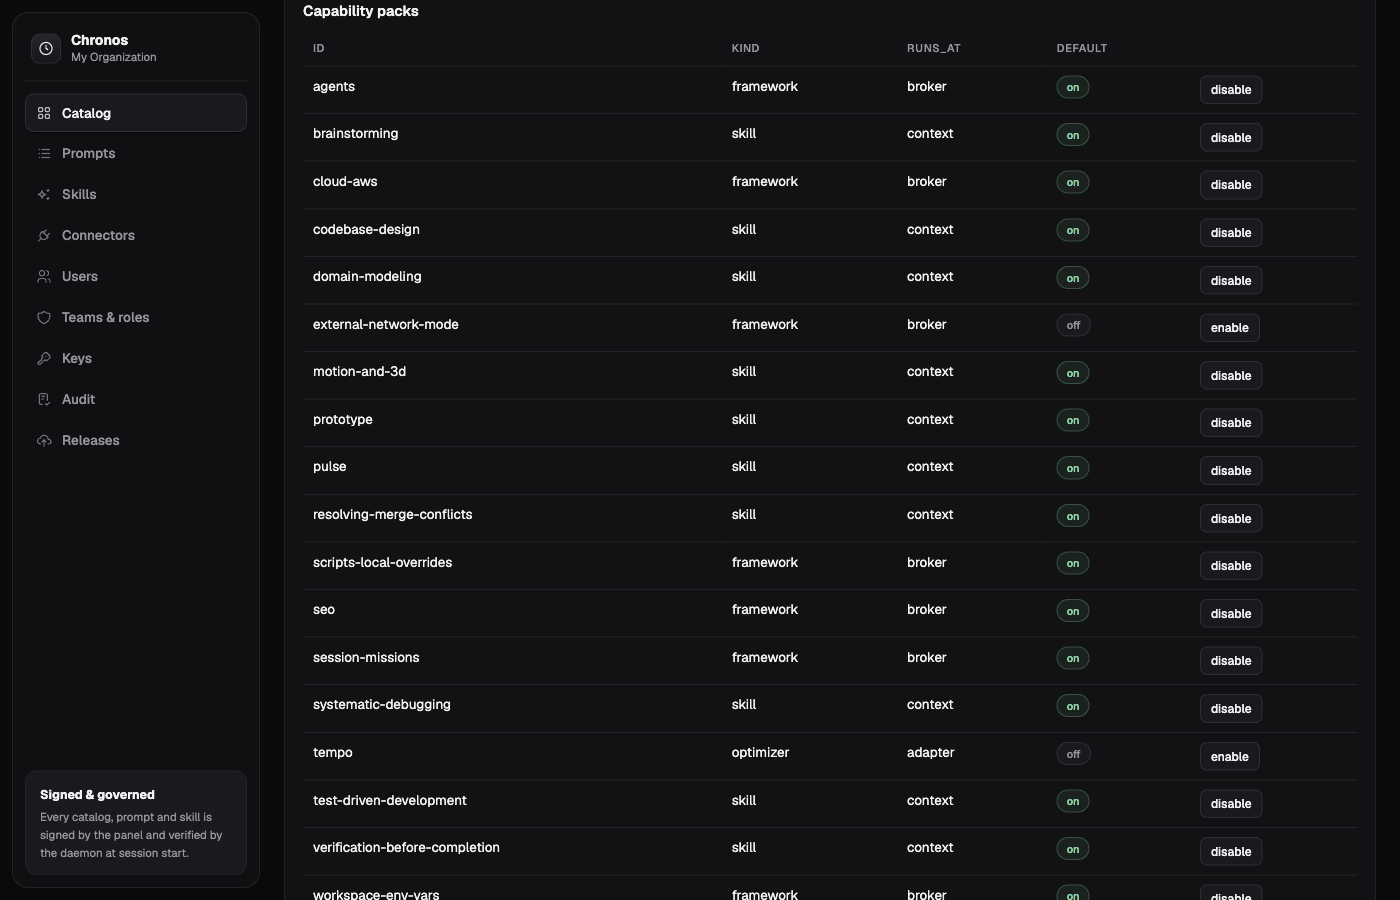Click the Capability packs heading

361,11
